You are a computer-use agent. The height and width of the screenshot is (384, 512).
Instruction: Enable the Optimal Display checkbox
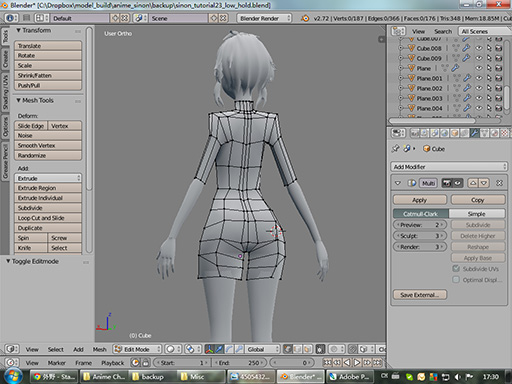point(456,280)
